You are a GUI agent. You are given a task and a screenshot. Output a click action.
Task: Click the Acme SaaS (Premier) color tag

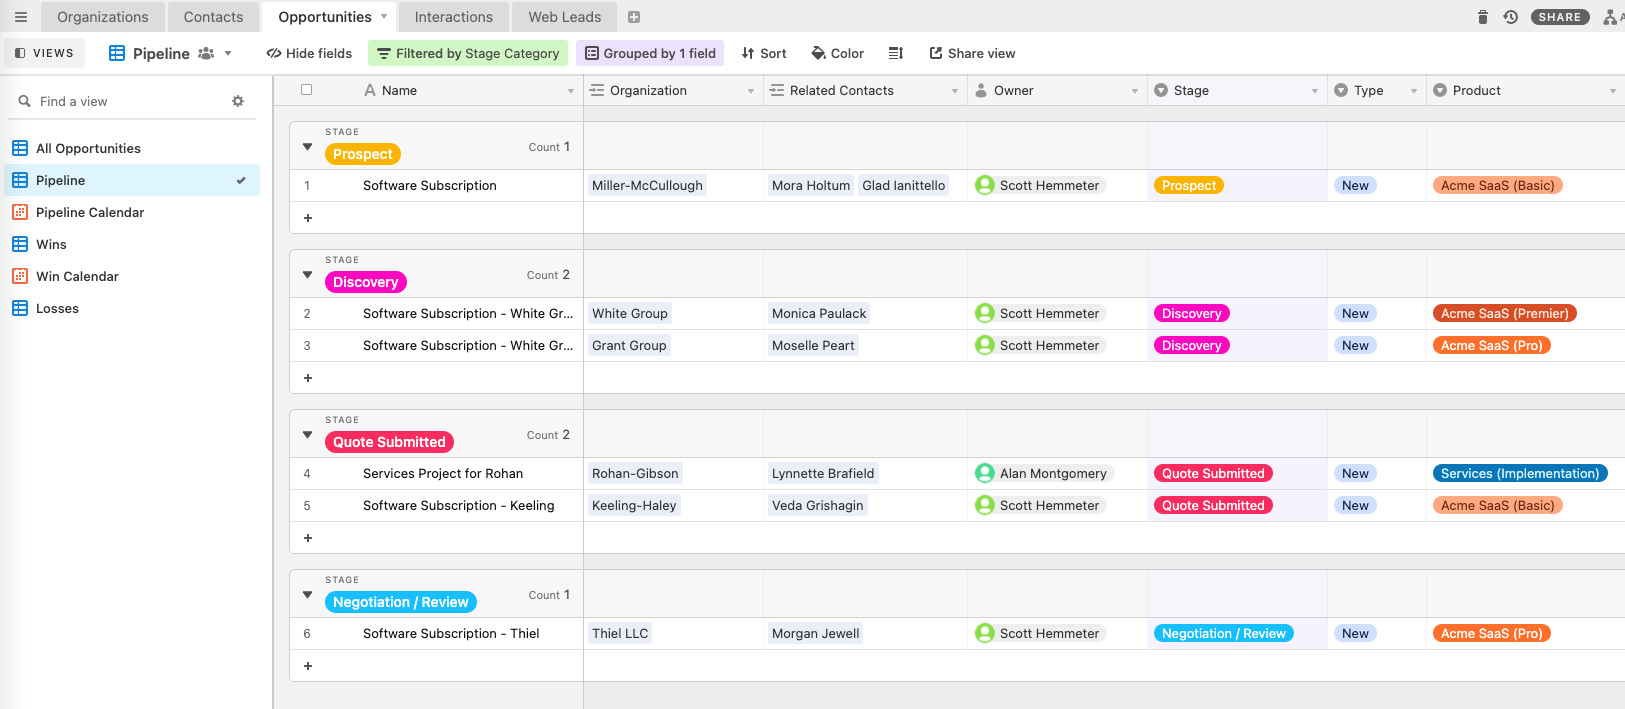point(1504,313)
